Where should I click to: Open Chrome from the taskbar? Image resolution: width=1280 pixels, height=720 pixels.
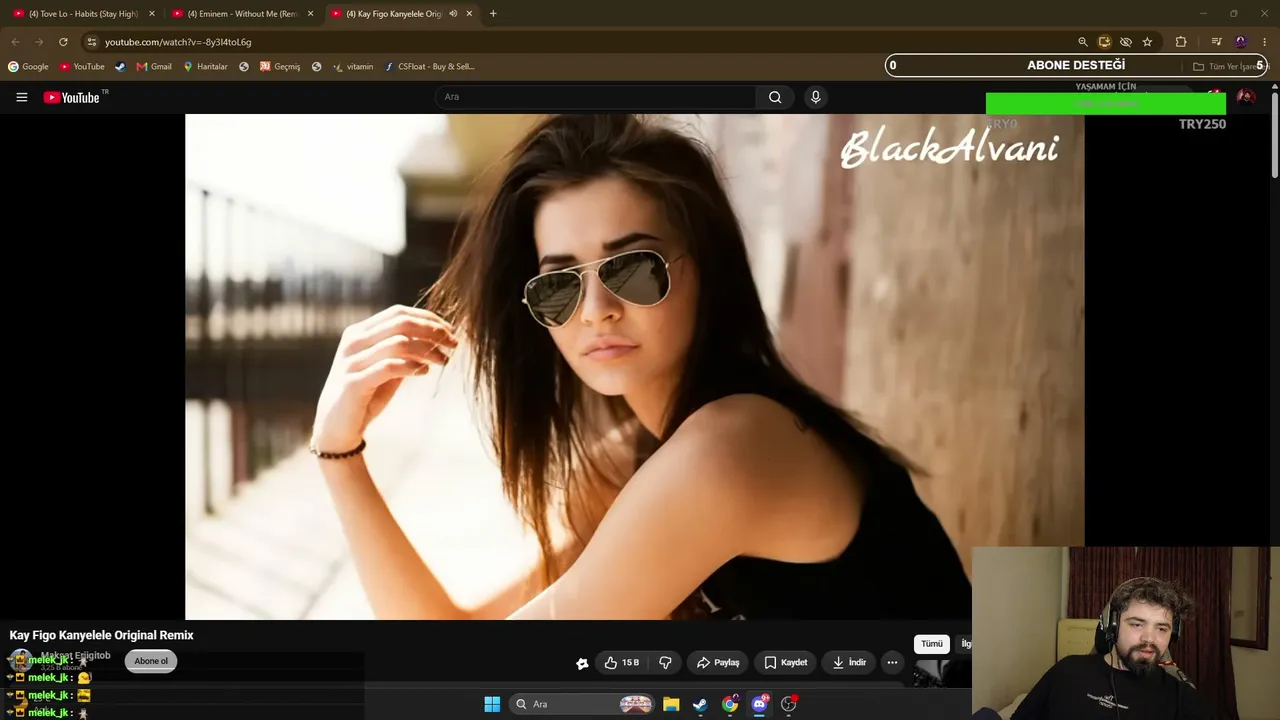730,704
